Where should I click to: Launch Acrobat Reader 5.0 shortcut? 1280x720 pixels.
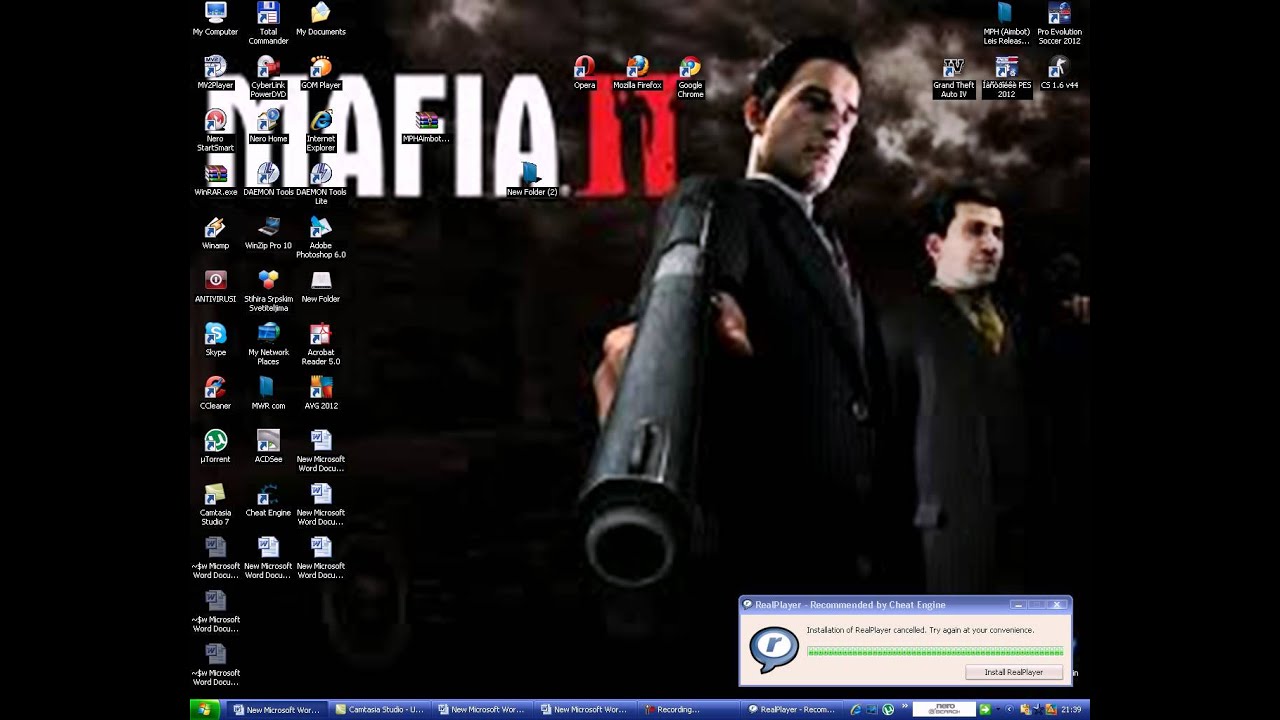click(321, 344)
